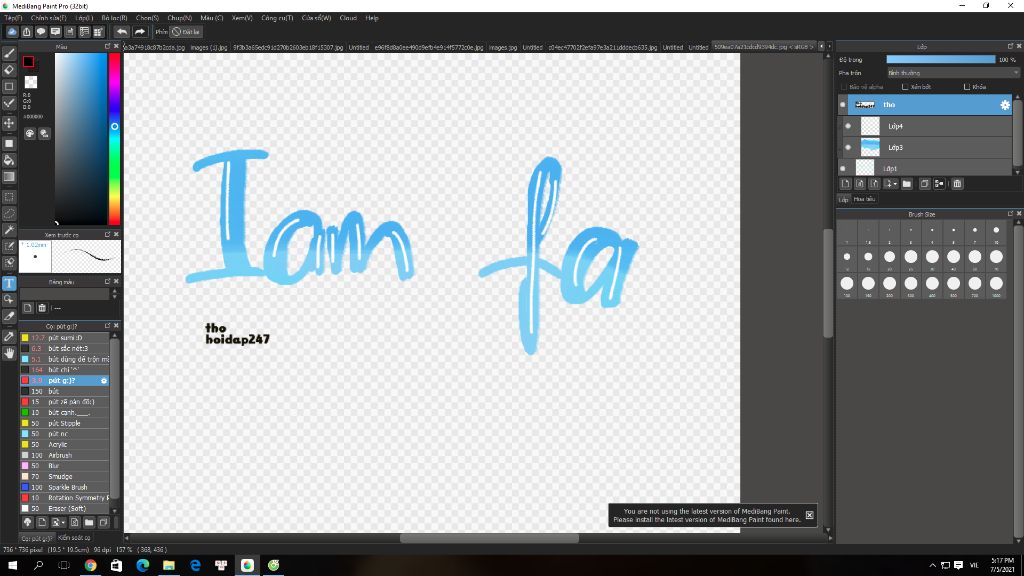
Task: Select the 'bút sumi :D' brush
Action: [x=65, y=338]
